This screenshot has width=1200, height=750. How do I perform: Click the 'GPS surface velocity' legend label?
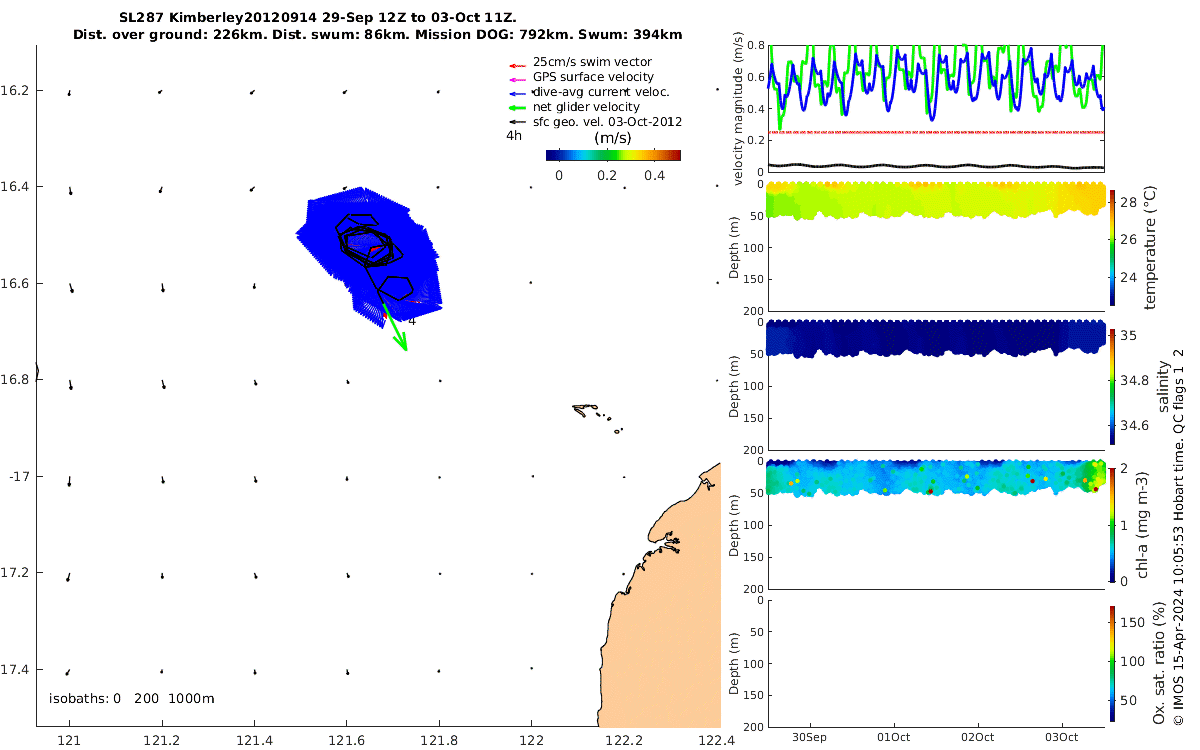[593, 77]
